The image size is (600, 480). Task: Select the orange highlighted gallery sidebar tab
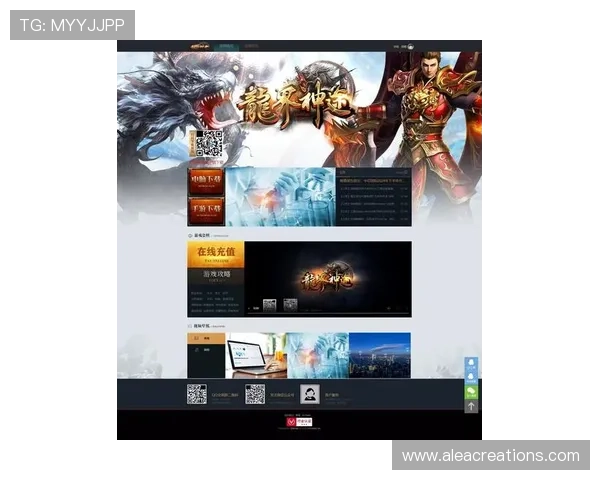point(205,339)
